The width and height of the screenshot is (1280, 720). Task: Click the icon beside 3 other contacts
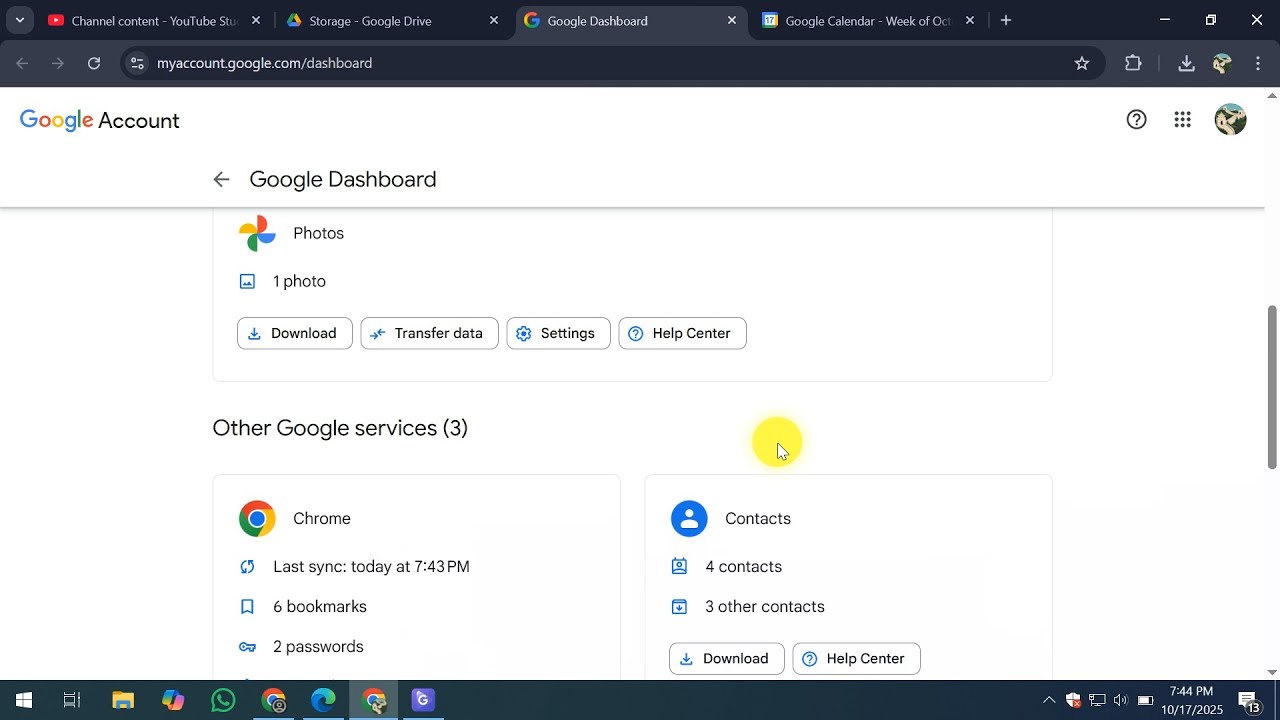pos(679,607)
